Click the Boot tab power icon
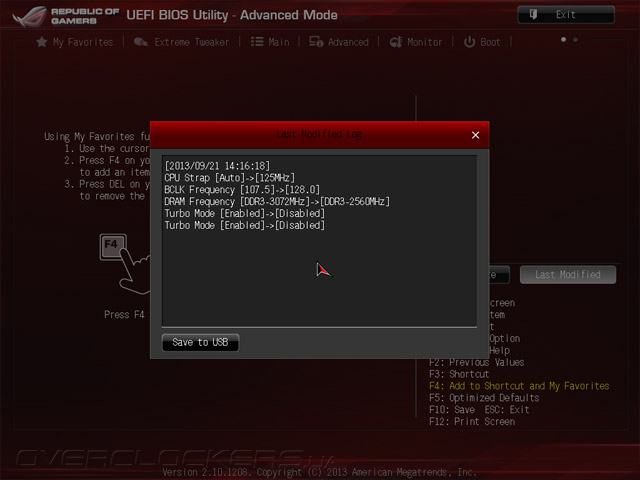The width and height of the screenshot is (640, 480). click(x=469, y=42)
